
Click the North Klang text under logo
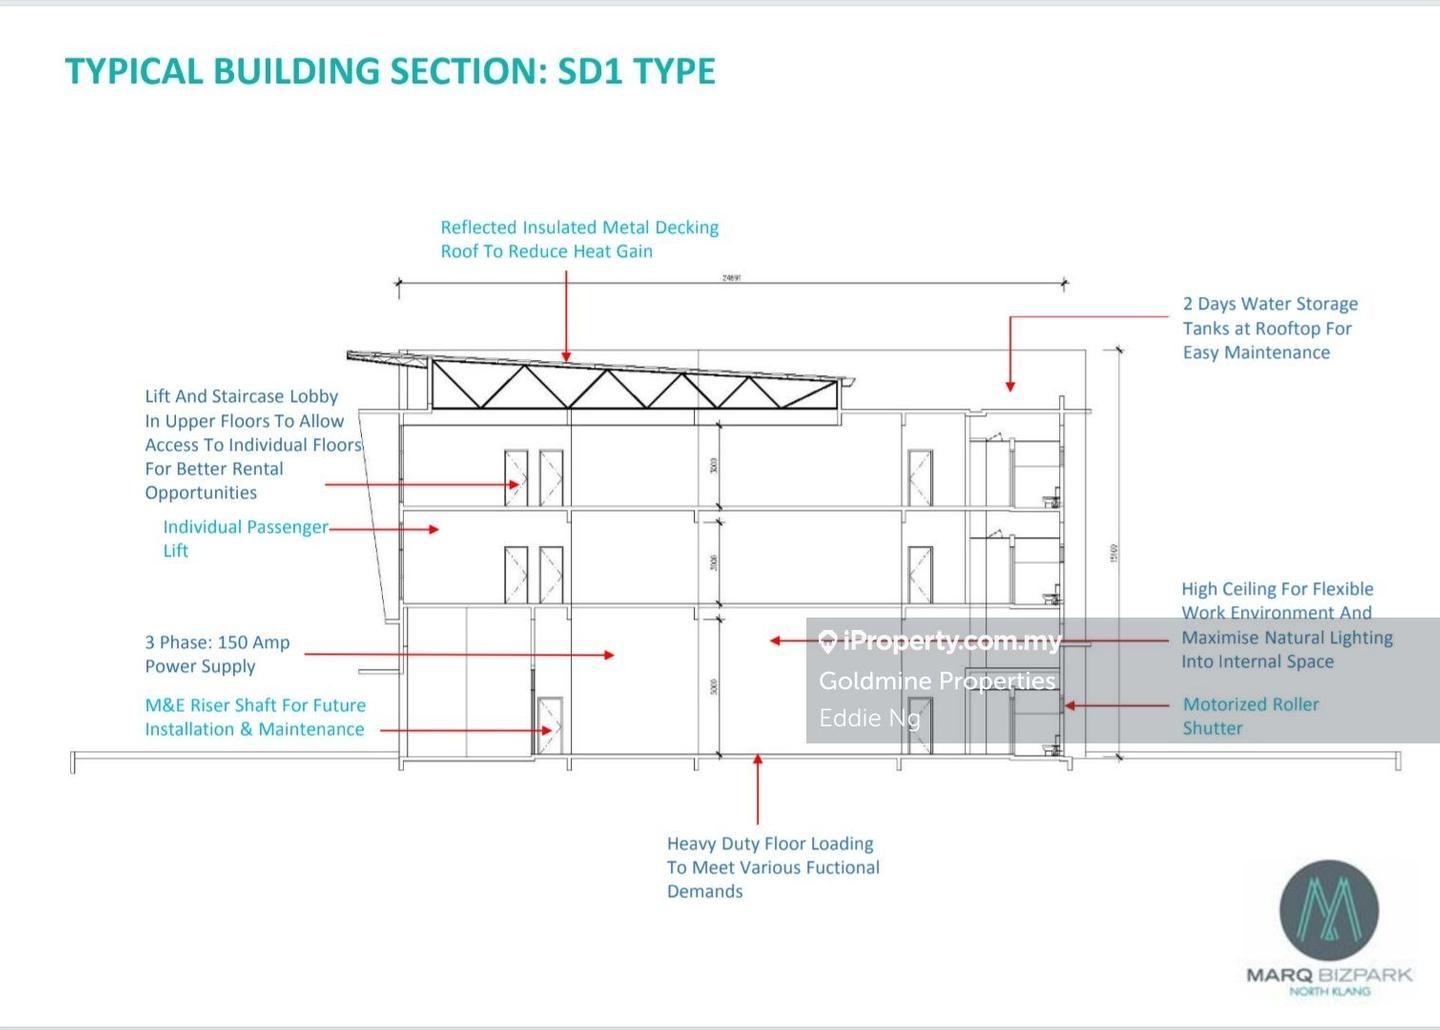click(x=1330, y=991)
